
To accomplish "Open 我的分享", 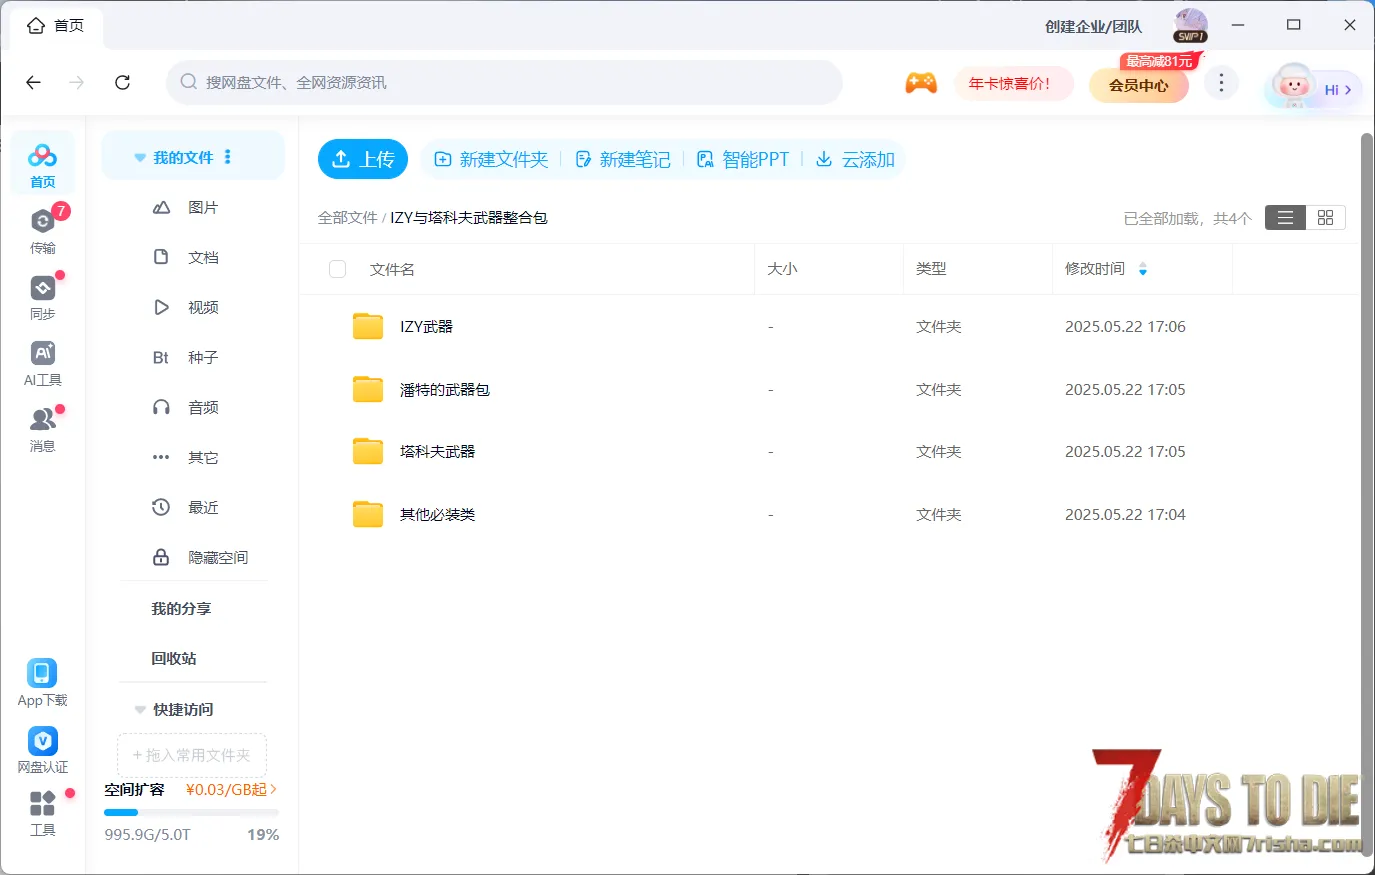I will click(181, 608).
